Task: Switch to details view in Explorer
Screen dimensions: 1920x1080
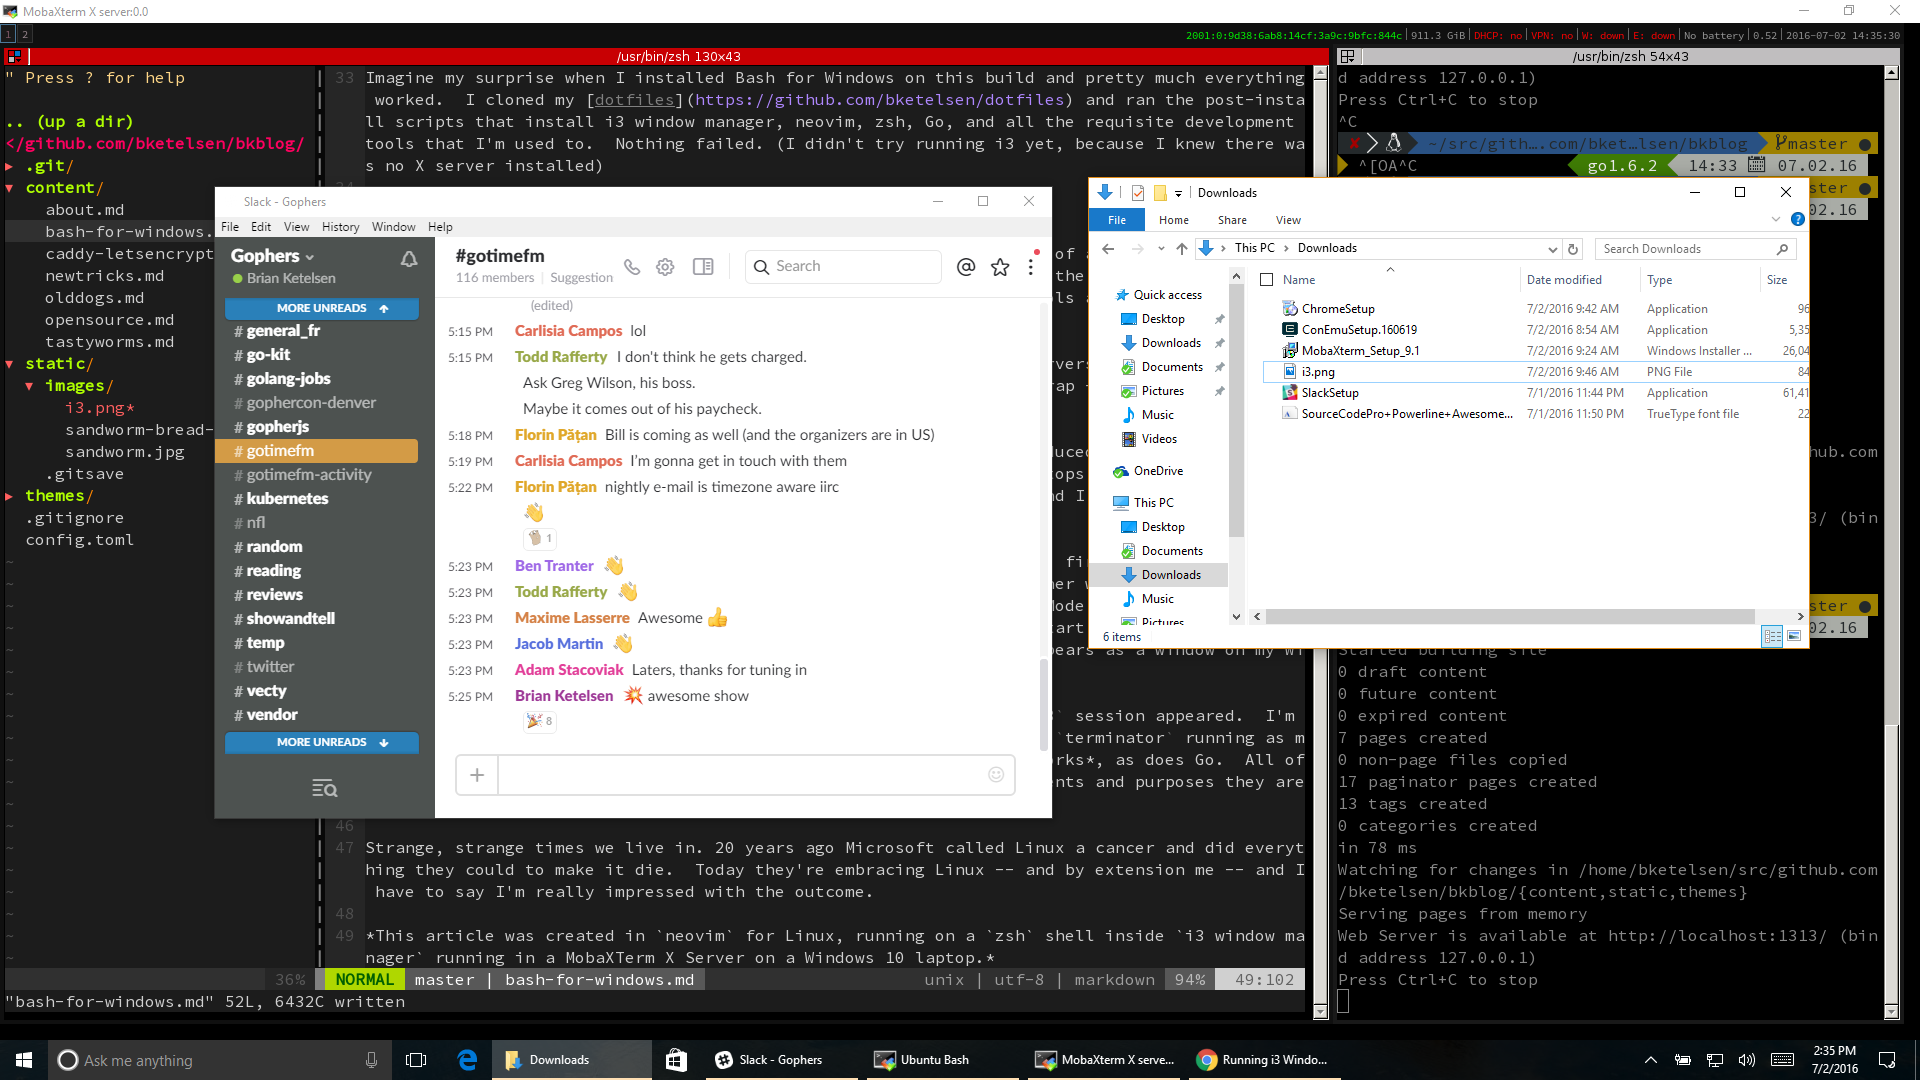Action: tap(1773, 636)
